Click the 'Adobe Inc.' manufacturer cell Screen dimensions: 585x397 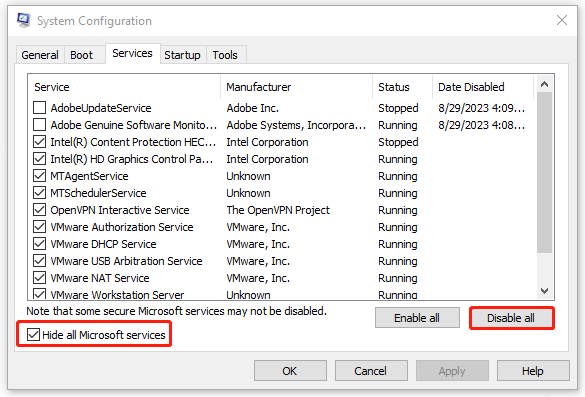coord(253,108)
